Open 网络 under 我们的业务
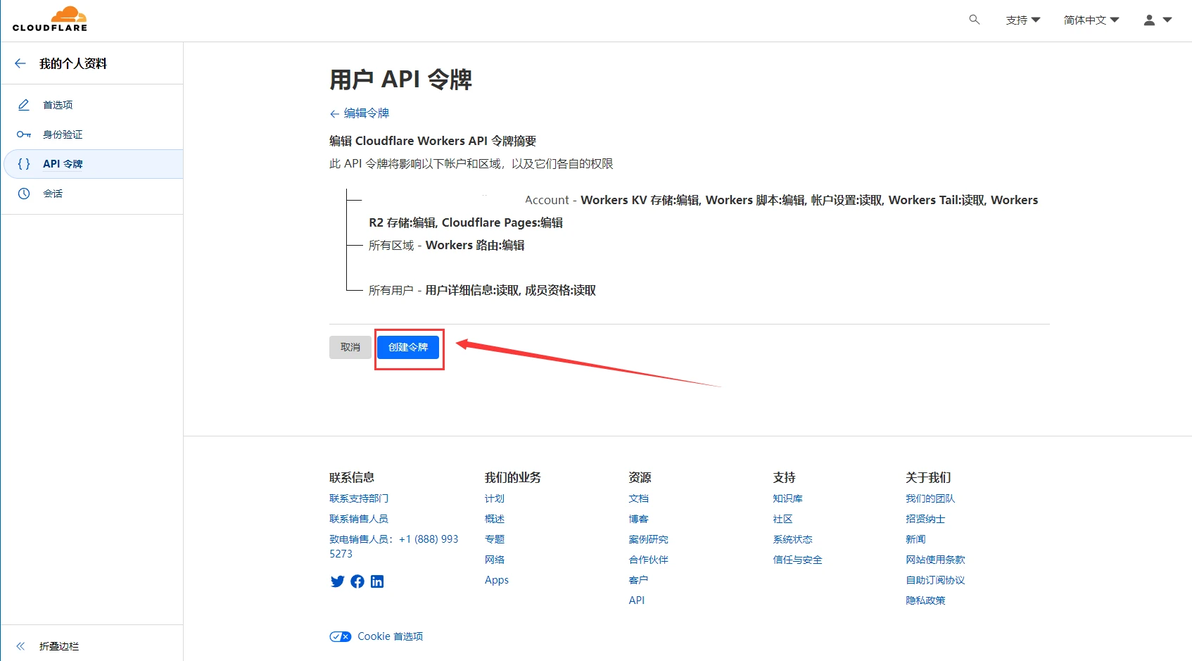Viewport: 1192px width, 661px height. point(495,560)
